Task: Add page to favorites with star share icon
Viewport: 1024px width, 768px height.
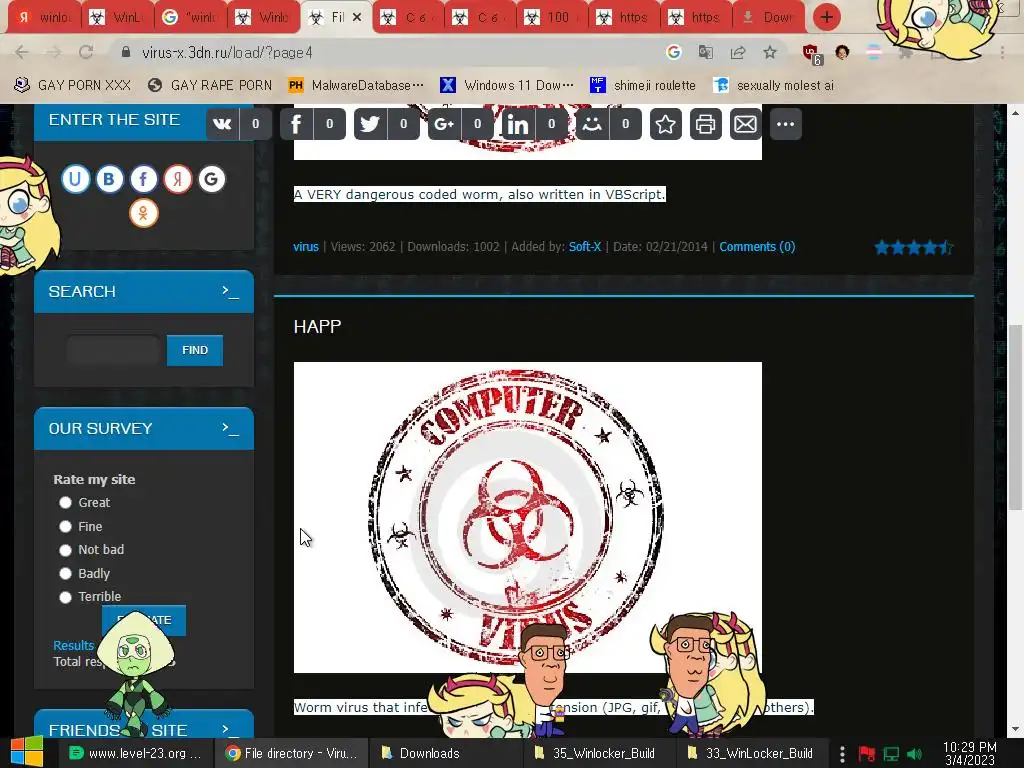Action: point(665,124)
